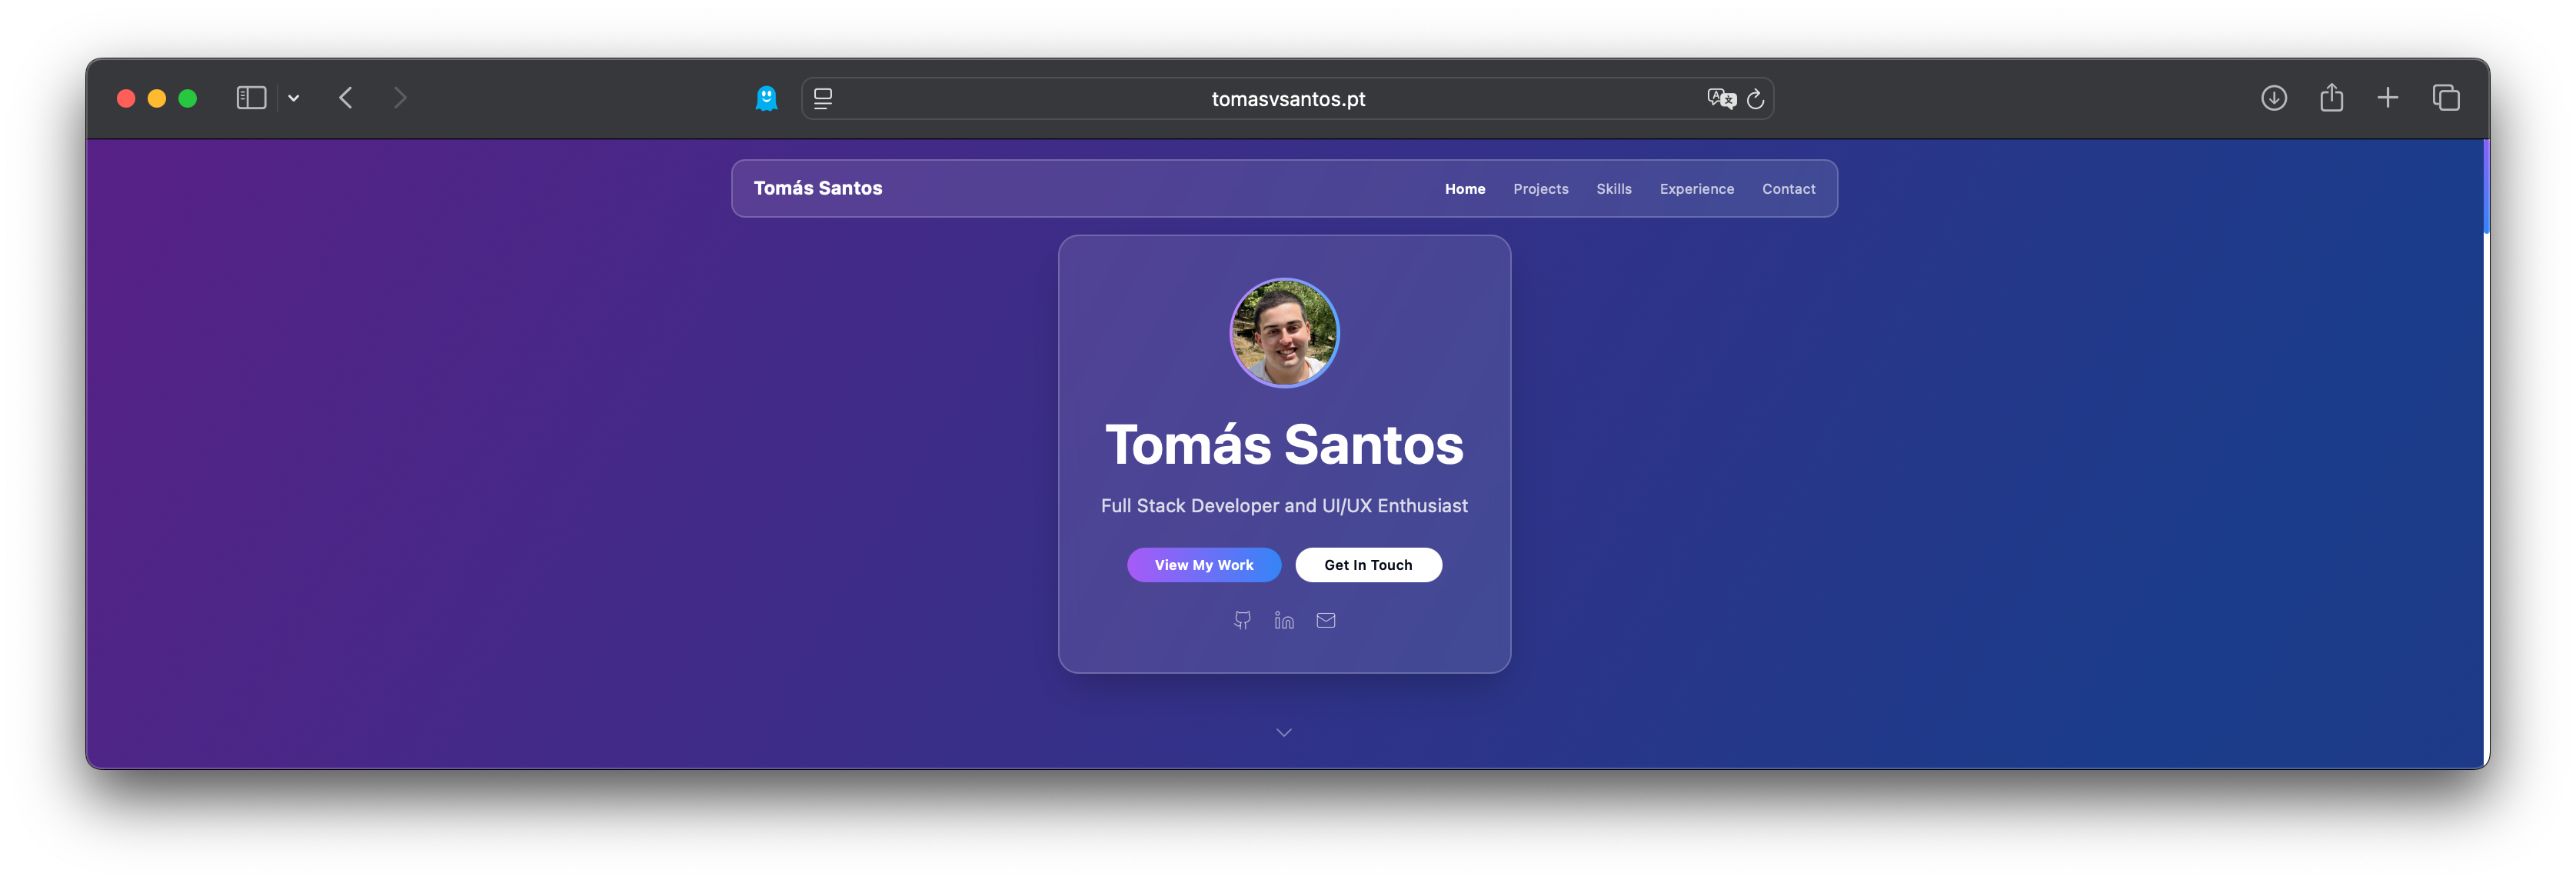This screenshot has width=2576, height=883.
Task: Open the LinkedIn profile icon
Action: click(1284, 620)
